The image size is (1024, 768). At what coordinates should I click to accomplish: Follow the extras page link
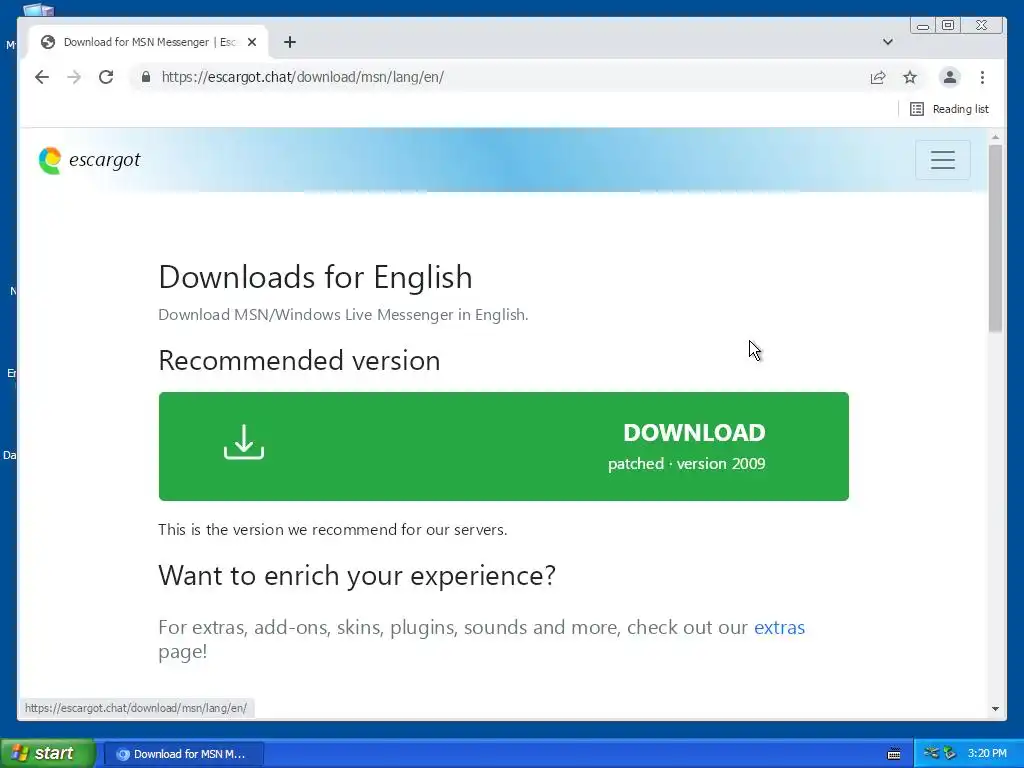(779, 627)
